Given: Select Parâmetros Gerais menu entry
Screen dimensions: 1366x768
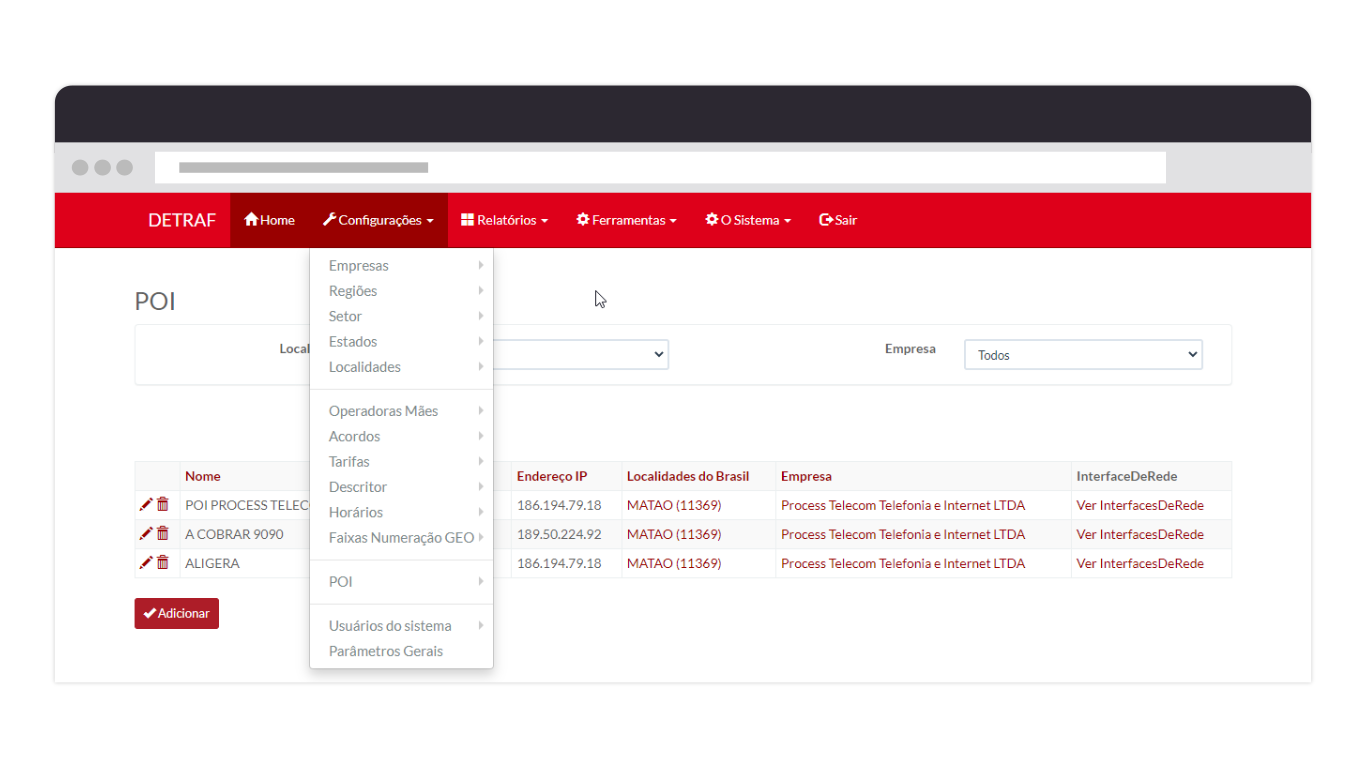Looking at the screenshot, I should point(401,651).
